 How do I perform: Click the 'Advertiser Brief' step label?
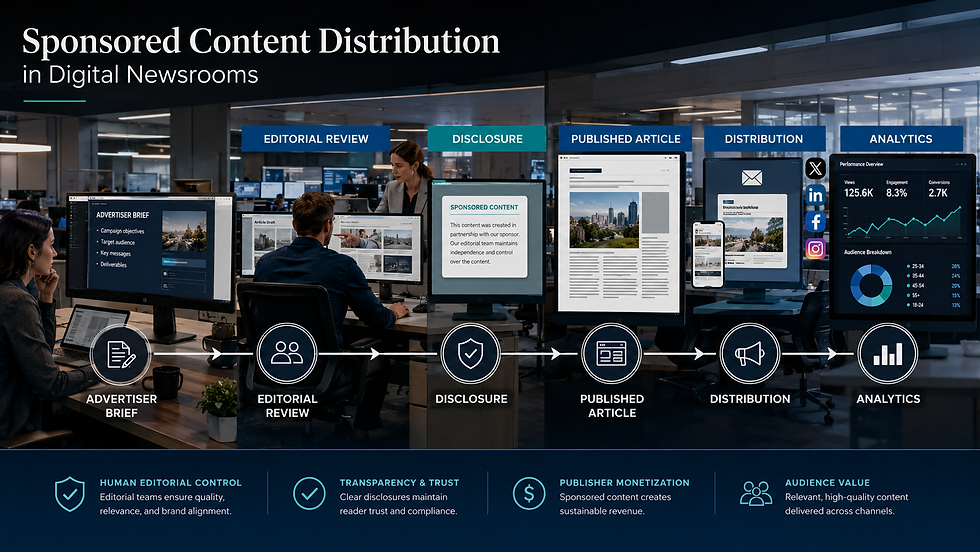click(121, 406)
